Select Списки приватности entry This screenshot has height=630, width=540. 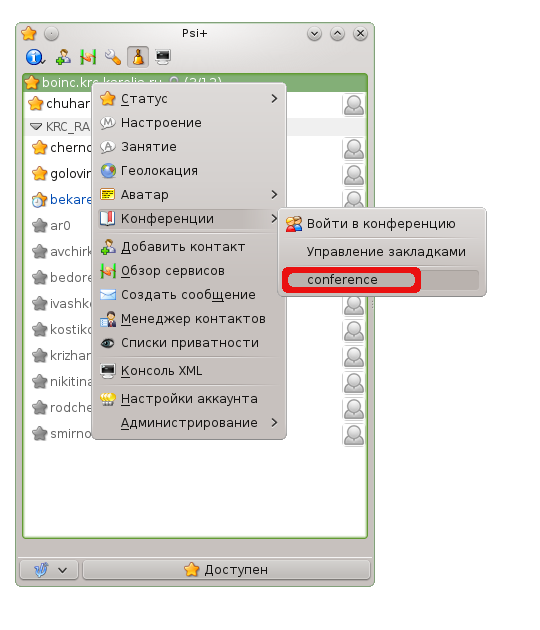[x=189, y=343]
